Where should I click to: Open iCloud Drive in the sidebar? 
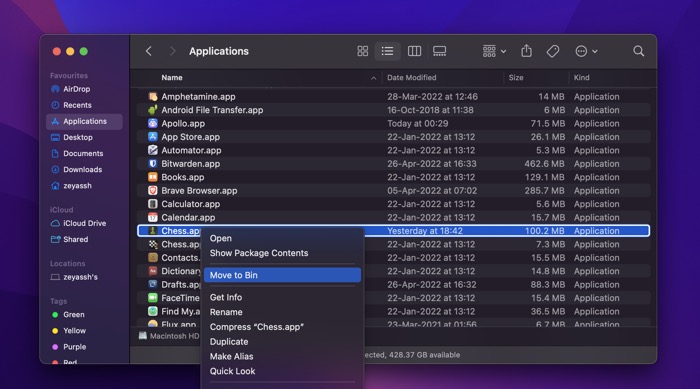84,223
